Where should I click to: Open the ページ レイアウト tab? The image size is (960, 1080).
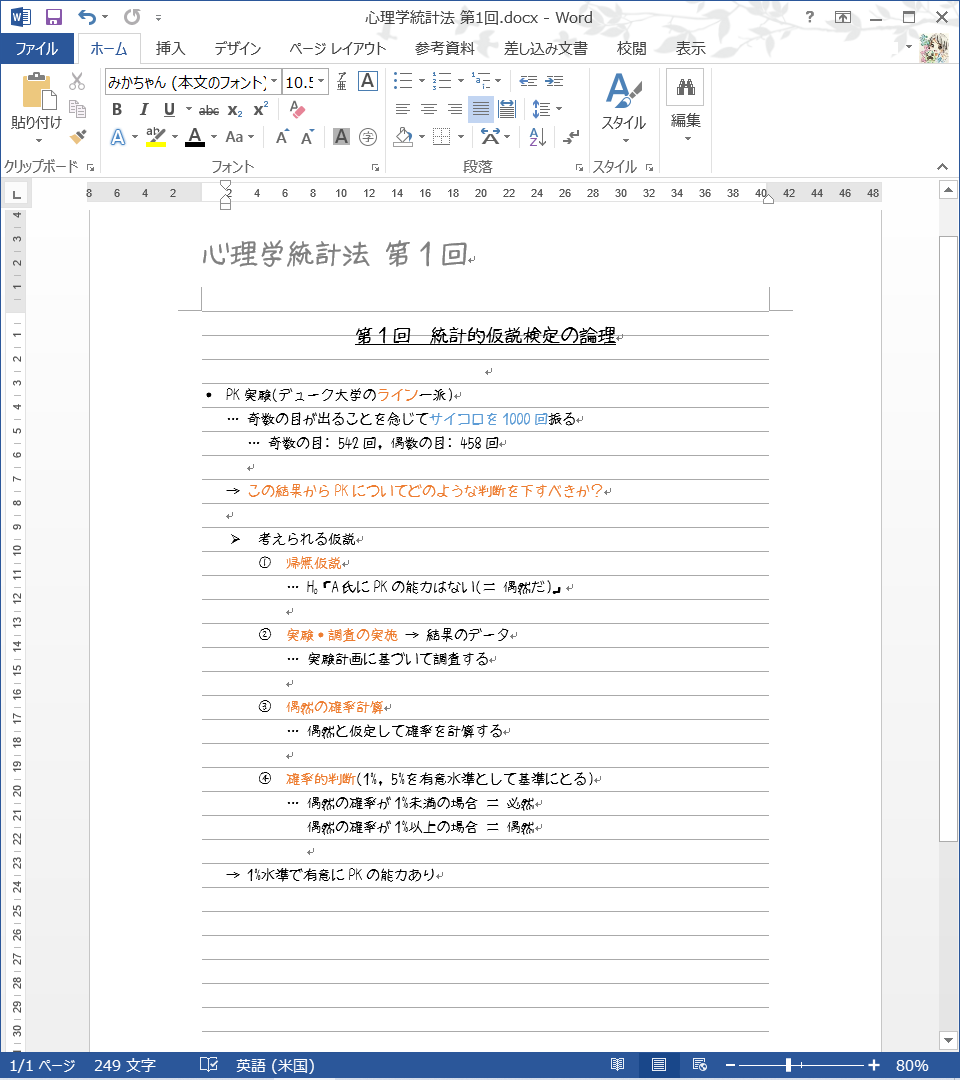[x=337, y=48]
